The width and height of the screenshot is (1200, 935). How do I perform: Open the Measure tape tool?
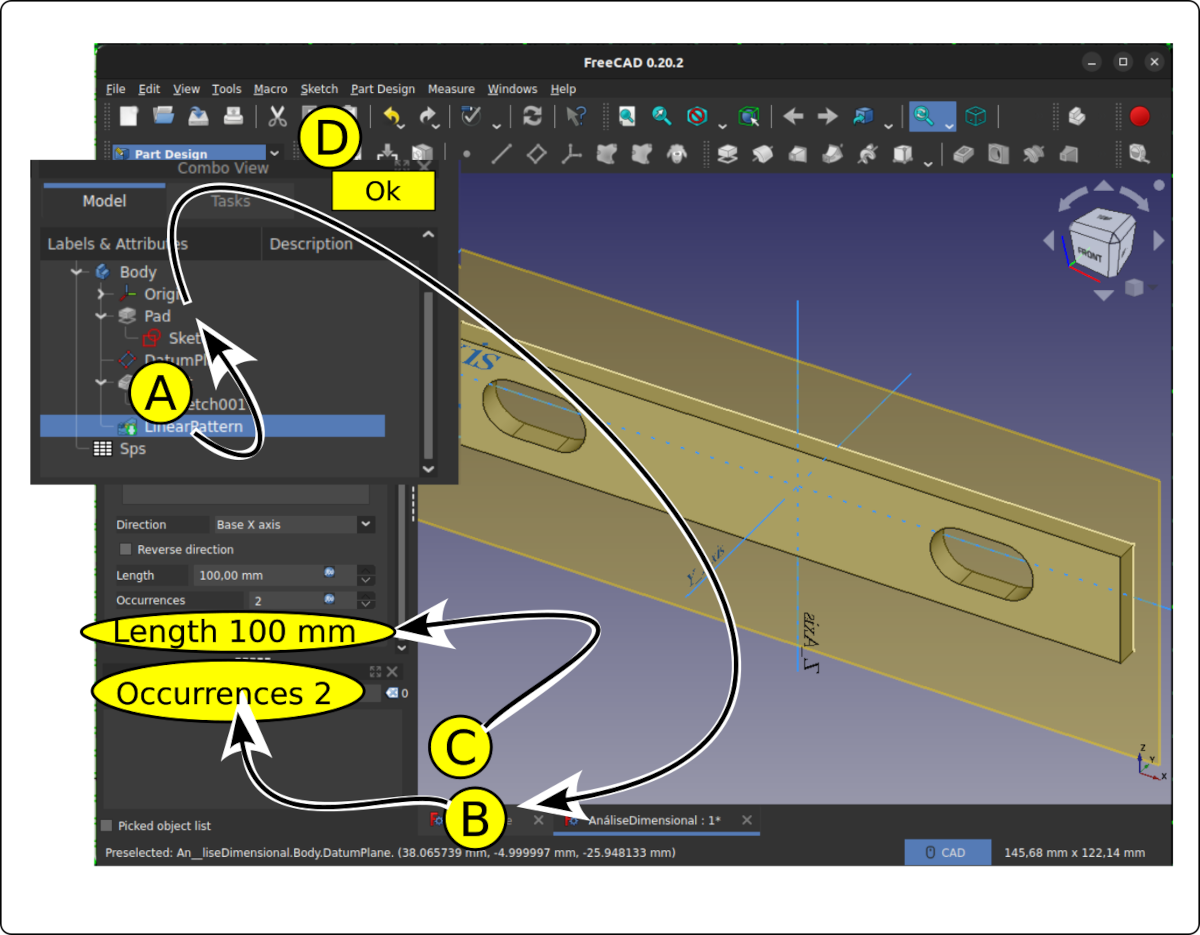tap(1139, 154)
